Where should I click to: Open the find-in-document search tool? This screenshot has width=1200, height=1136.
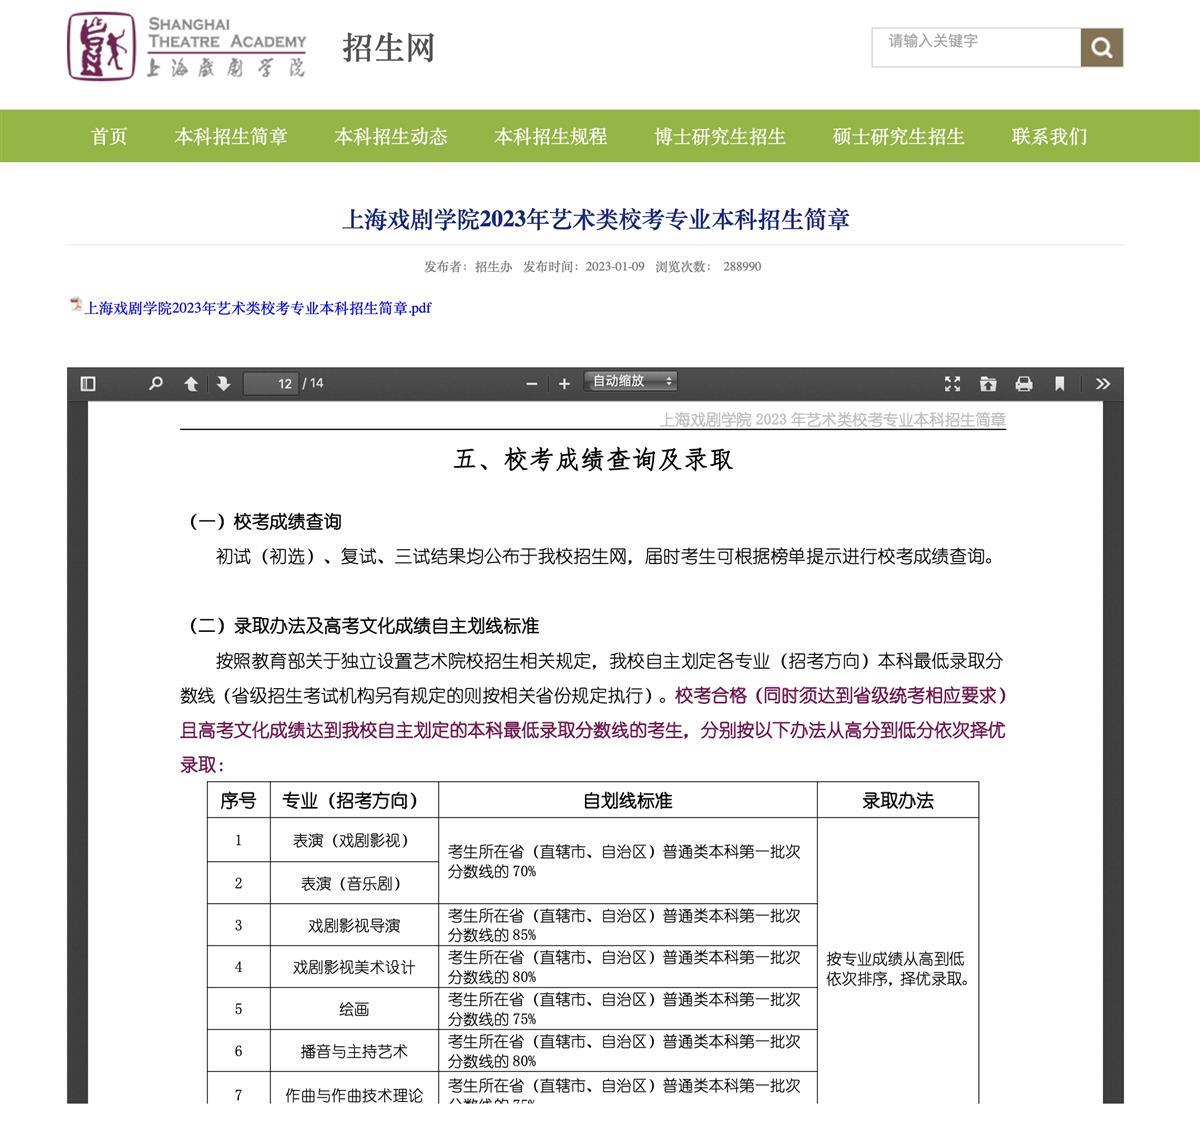point(155,384)
